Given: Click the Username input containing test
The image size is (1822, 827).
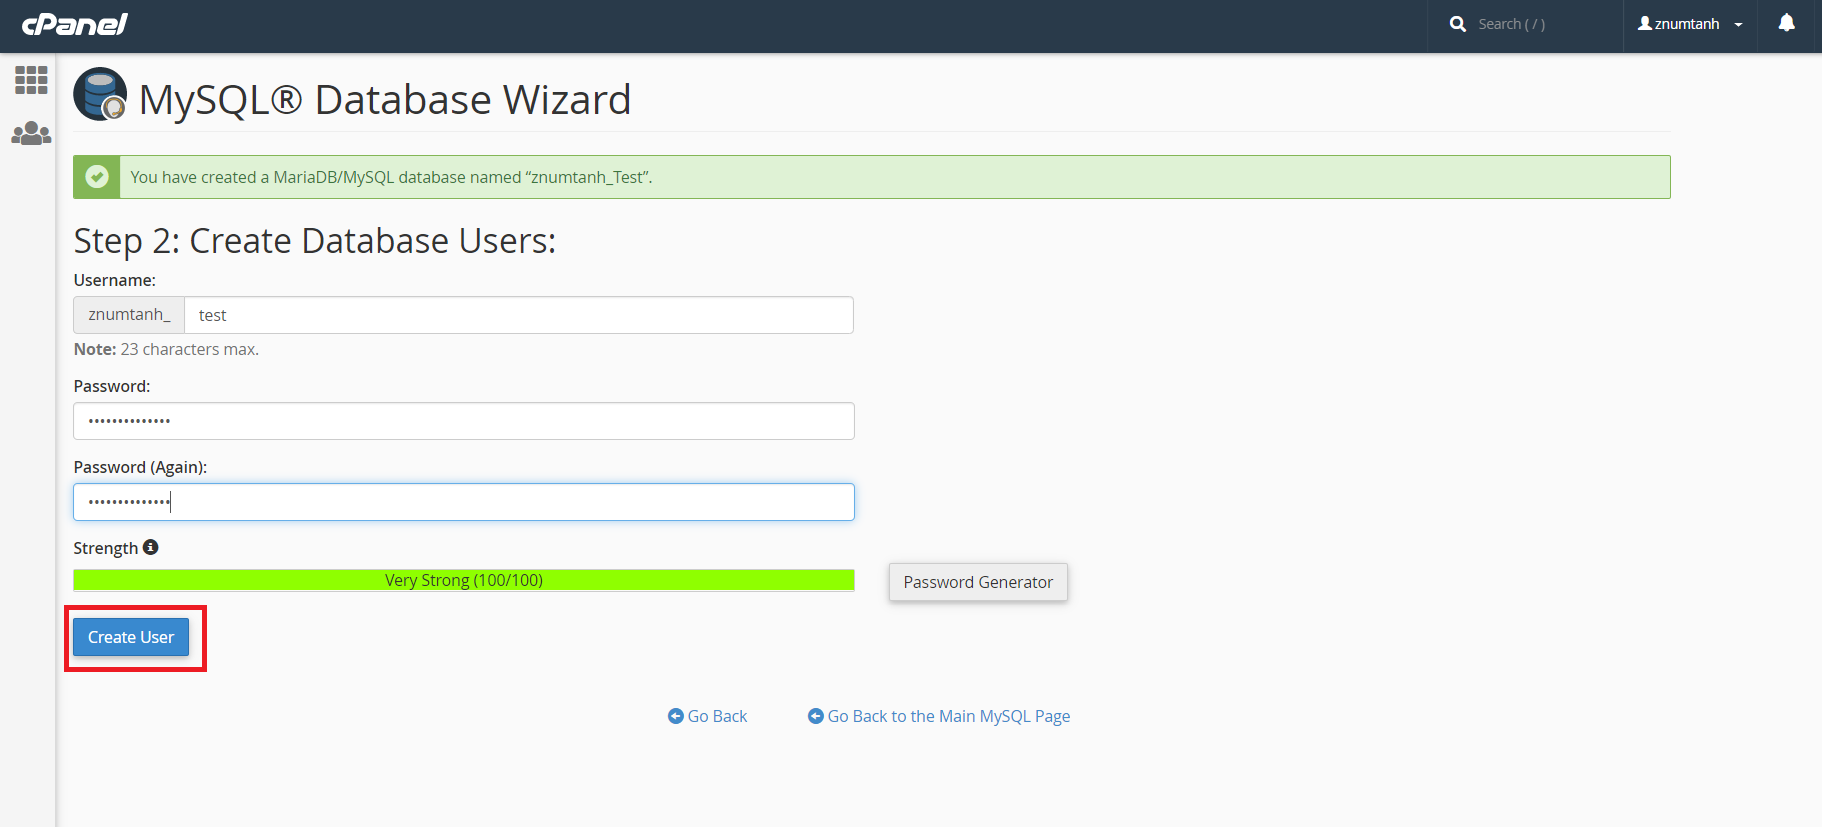Looking at the screenshot, I should pyautogui.click(x=519, y=315).
